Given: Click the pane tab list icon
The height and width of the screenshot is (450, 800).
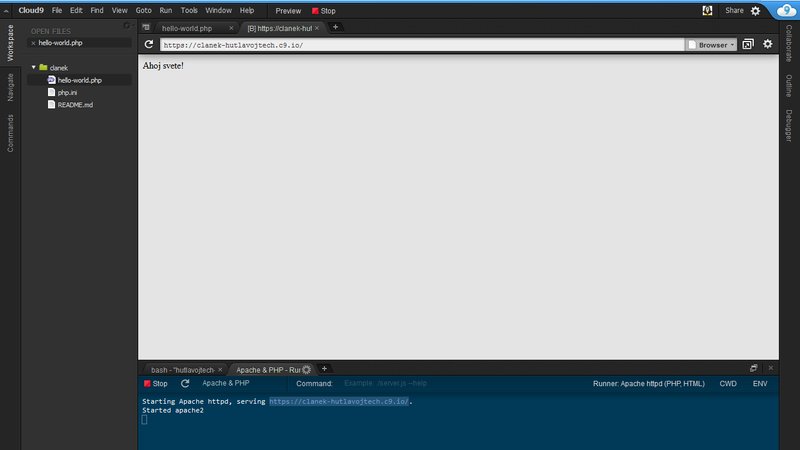Looking at the screenshot, I should [146, 28].
